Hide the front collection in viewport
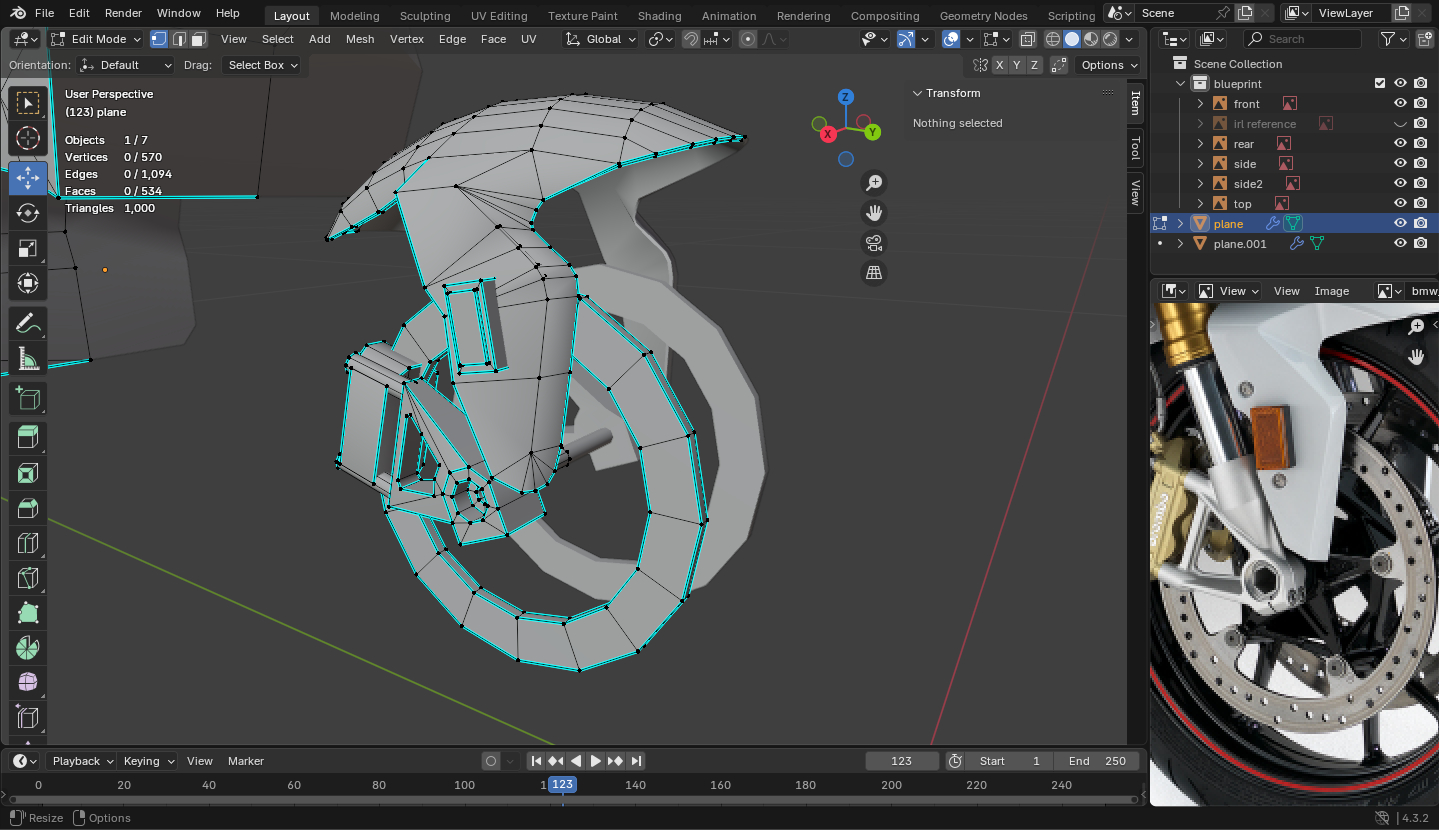Screen dimensions: 1439x830 (x=1400, y=104)
